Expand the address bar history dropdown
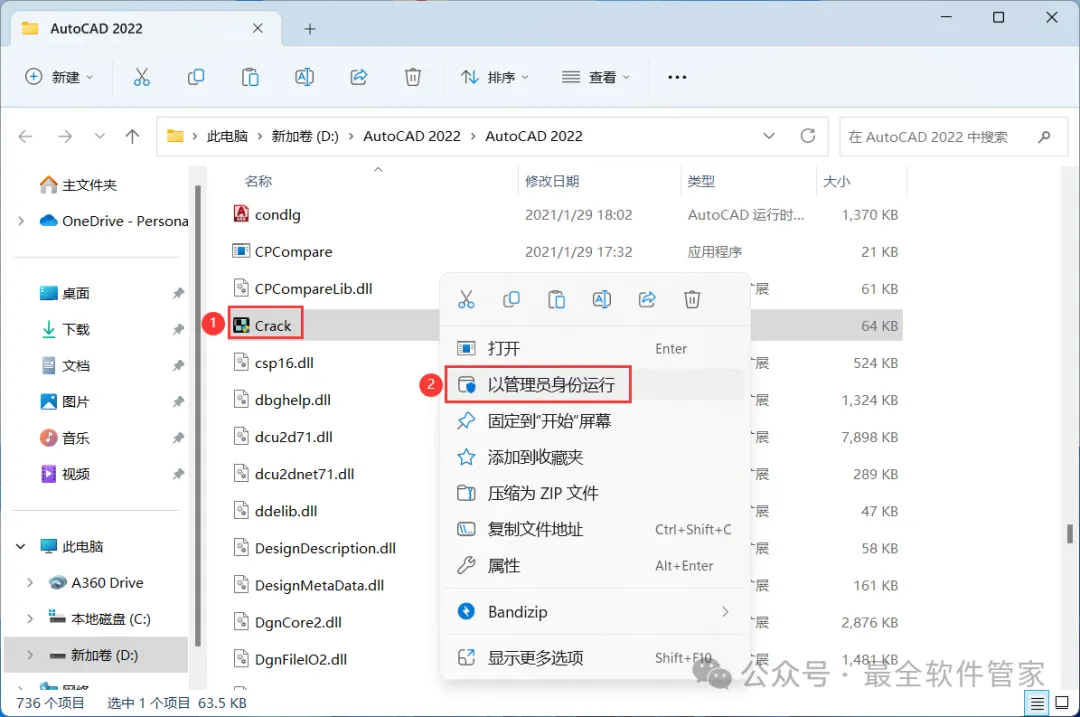The image size is (1080, 717). pyautogui.click(x=769, y=136)
